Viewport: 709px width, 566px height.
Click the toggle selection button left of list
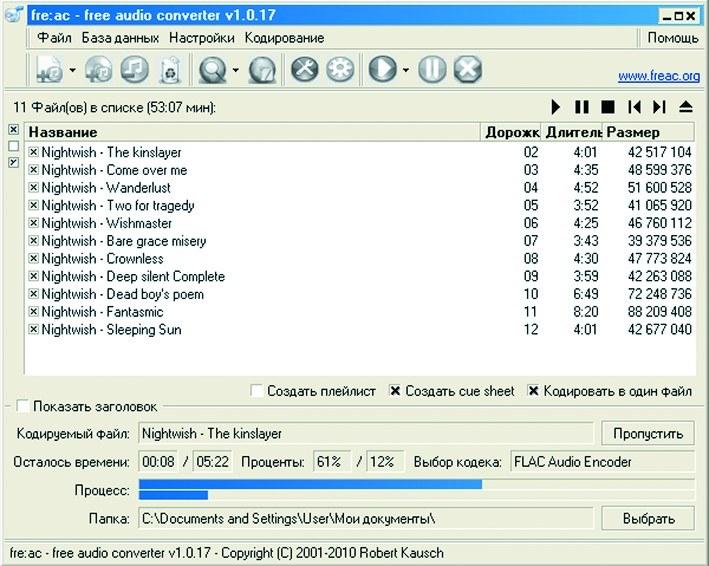pos(14,162)
